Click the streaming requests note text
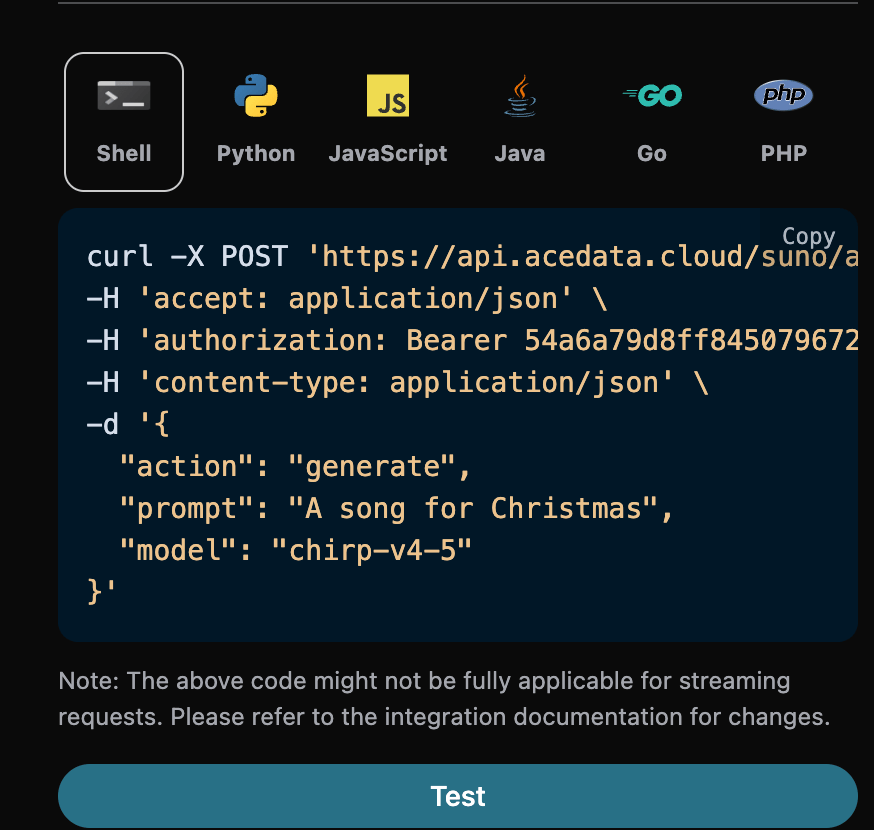Image resolution: width=874 pixels, height=830 pixels. 444,699
